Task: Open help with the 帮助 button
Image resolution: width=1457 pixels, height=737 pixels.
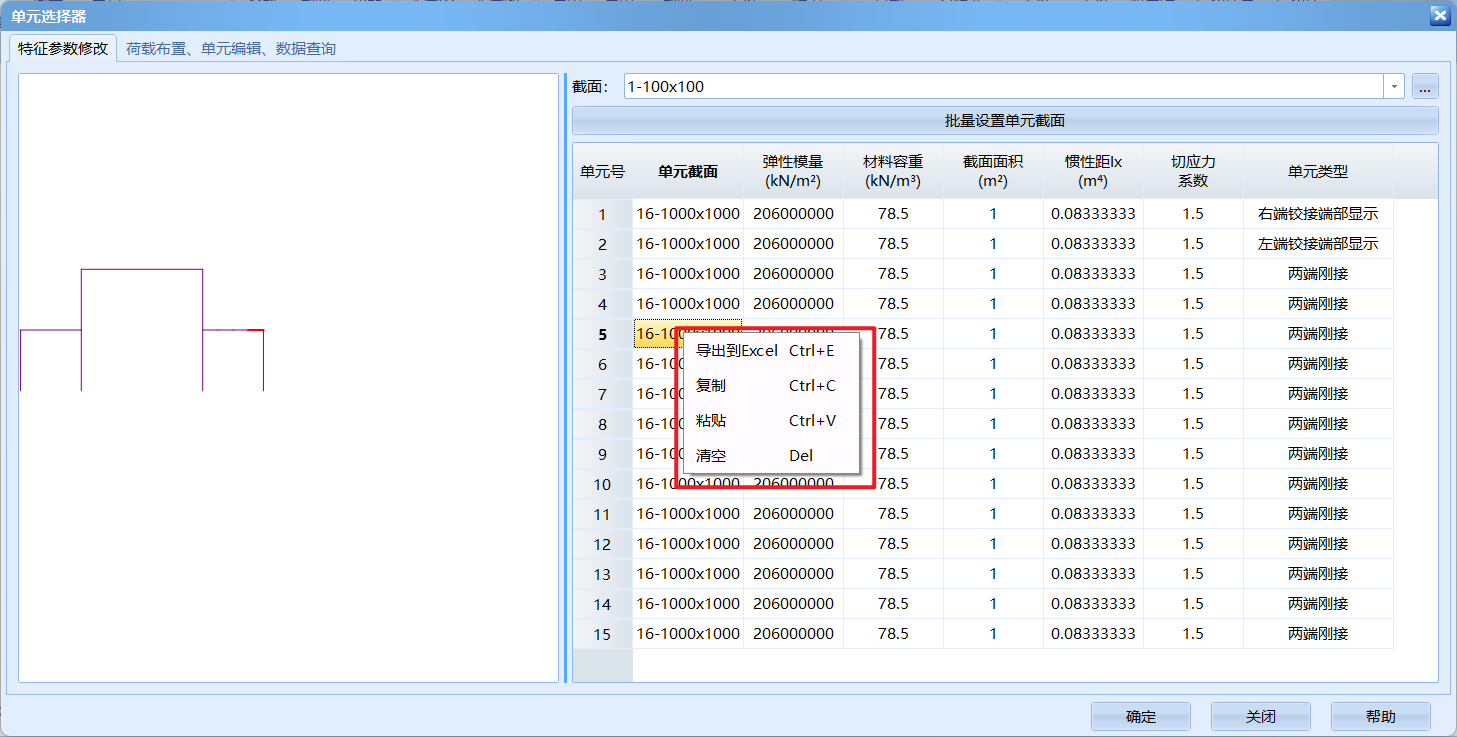Action: pyautogui.click(x=1380, y=716)
